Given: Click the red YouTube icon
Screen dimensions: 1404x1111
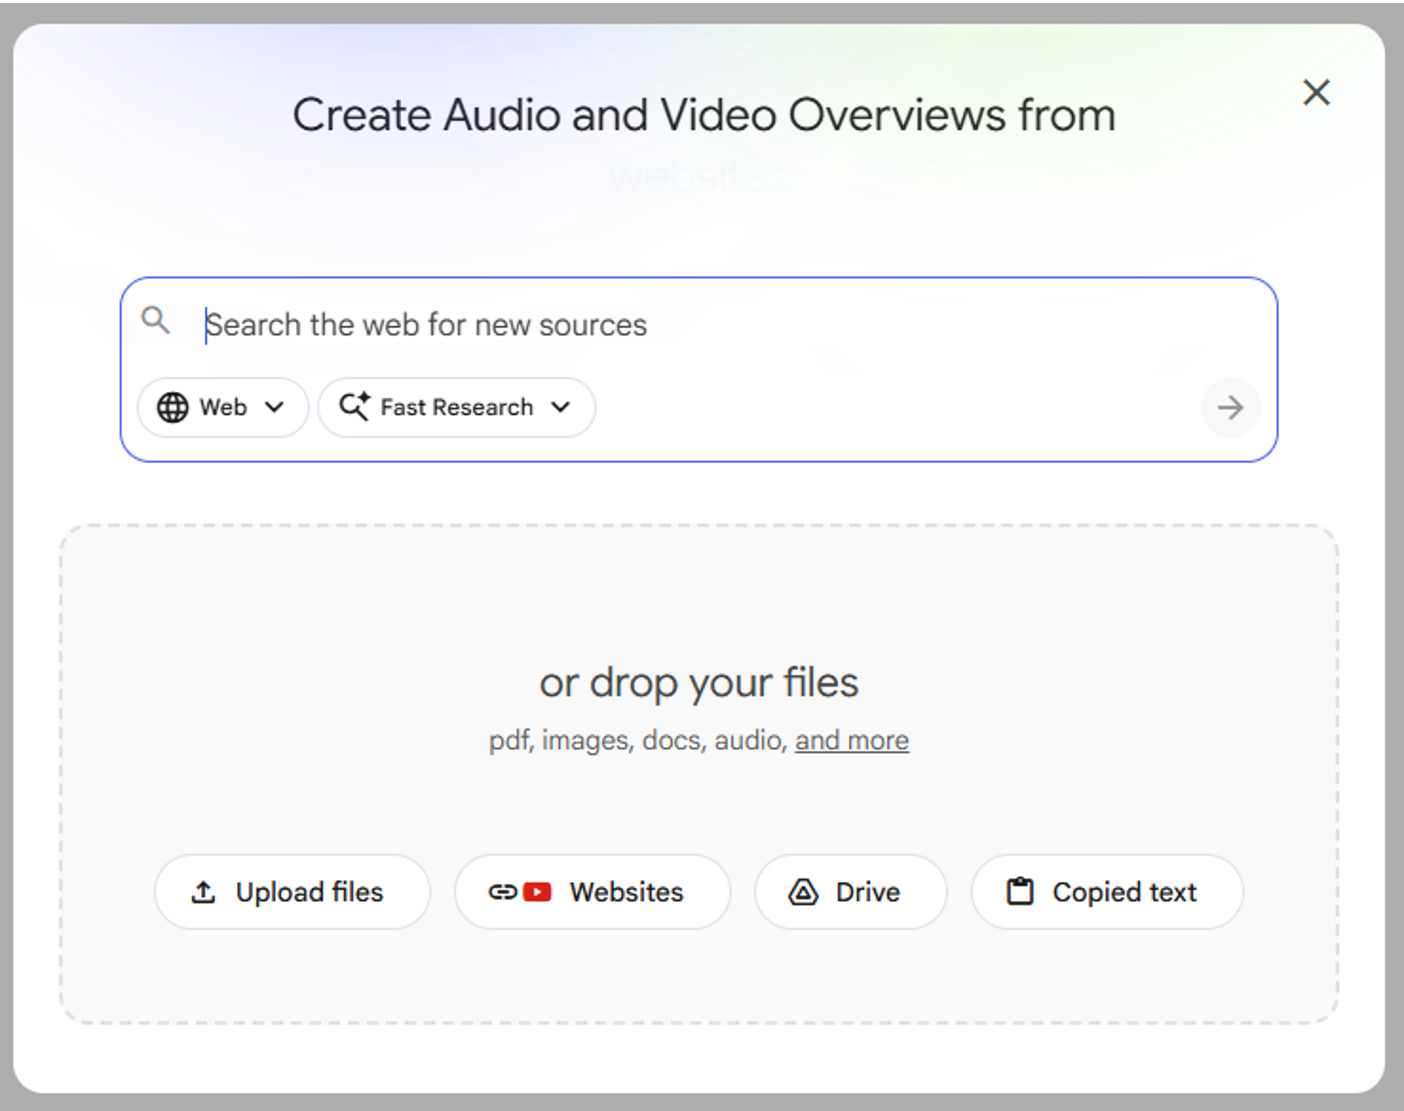Looking at the screenshot, I should pyautogui.click(x=537, y=892).
